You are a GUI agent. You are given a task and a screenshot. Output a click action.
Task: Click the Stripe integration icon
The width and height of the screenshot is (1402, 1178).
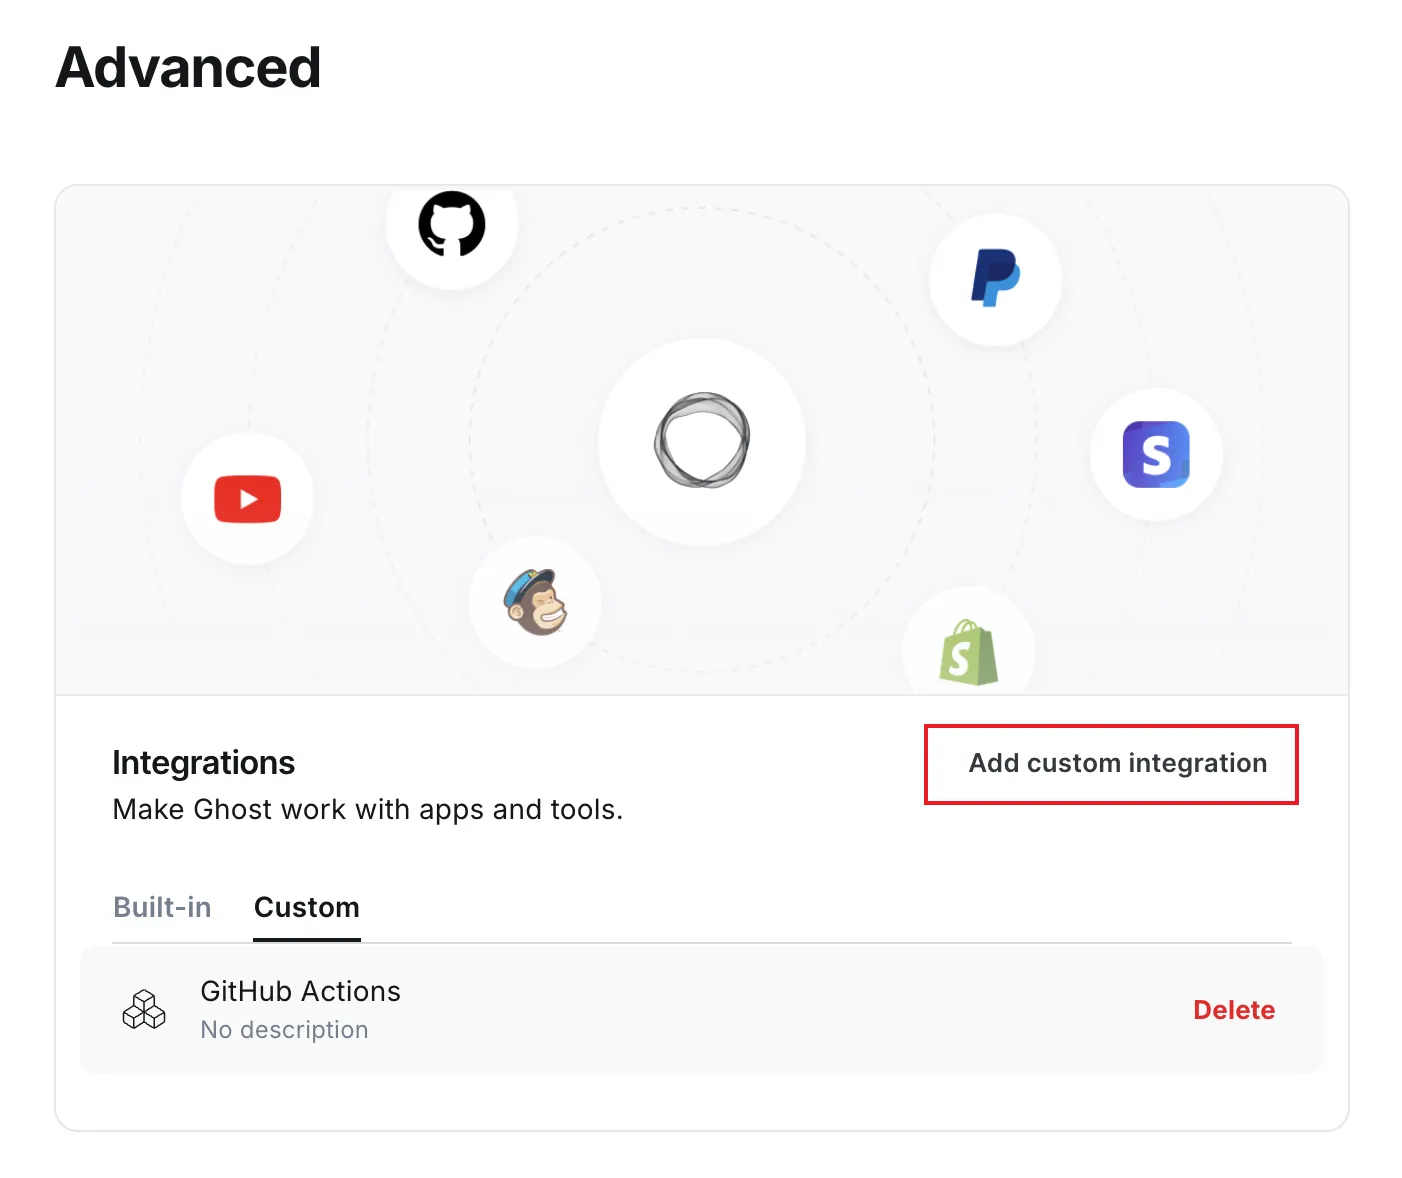(1156, 455)
